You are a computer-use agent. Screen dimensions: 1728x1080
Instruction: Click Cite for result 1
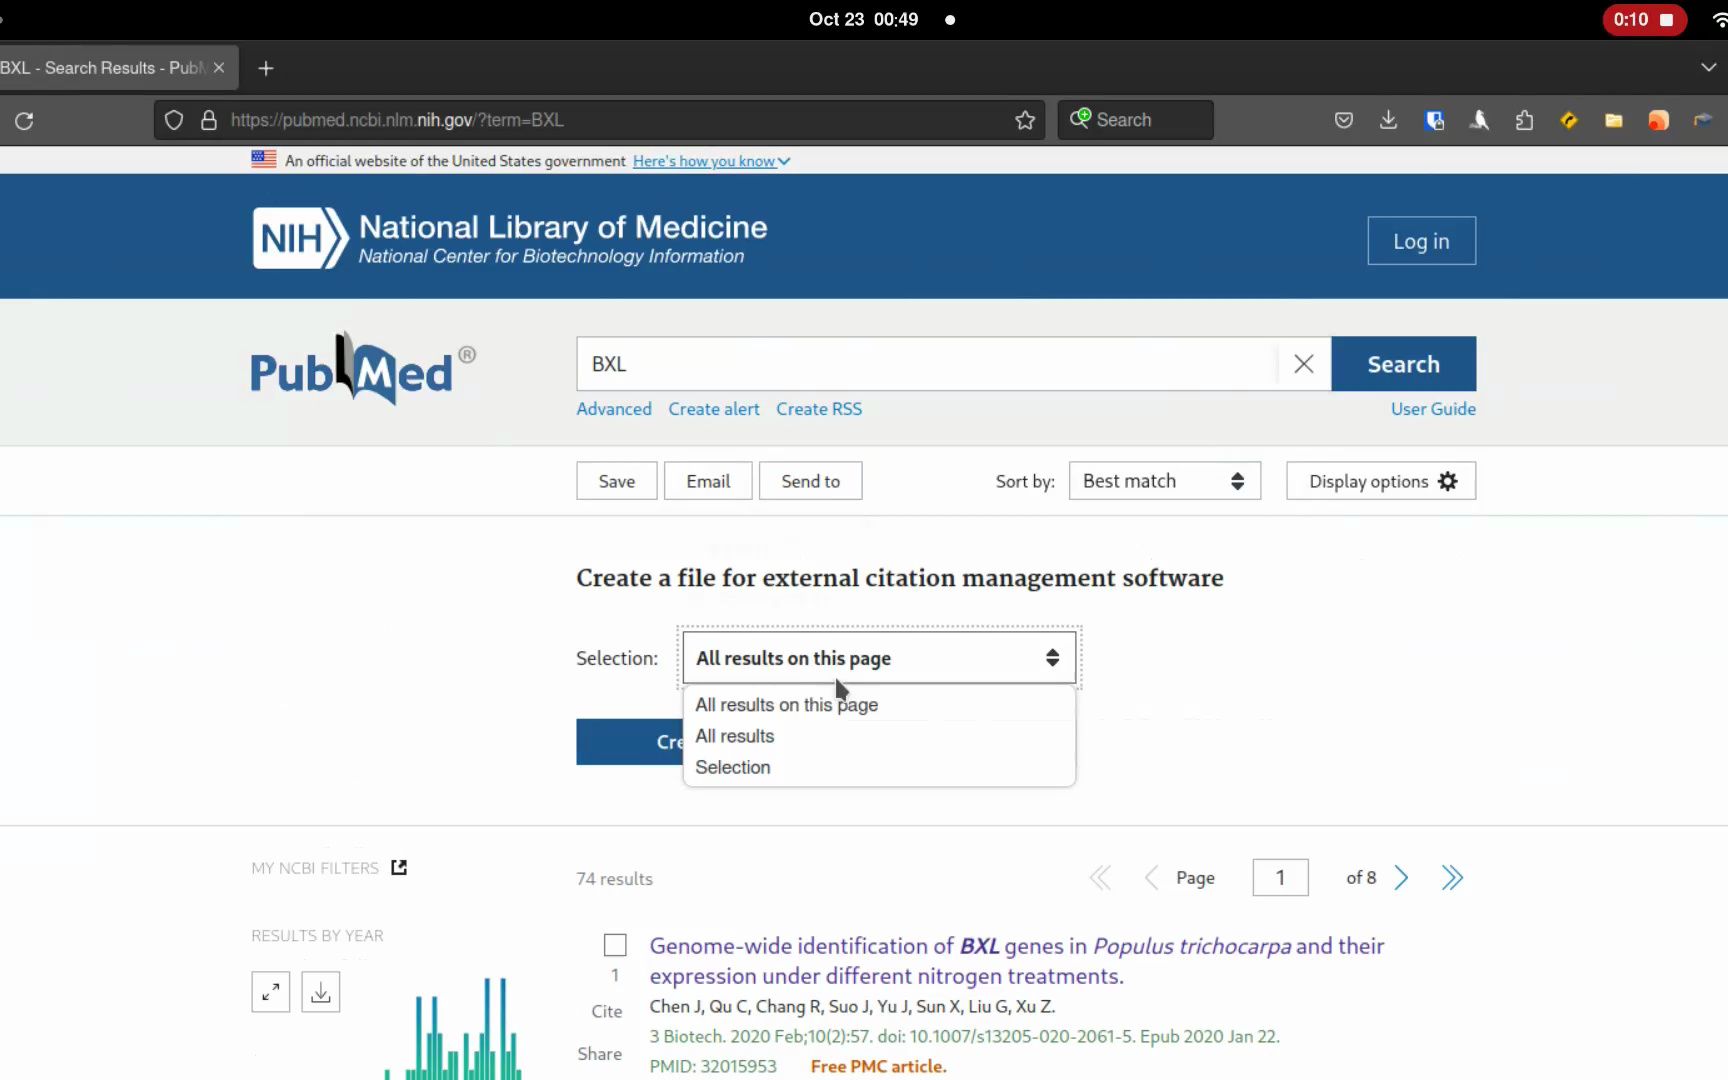click(x=607, y=1011)
